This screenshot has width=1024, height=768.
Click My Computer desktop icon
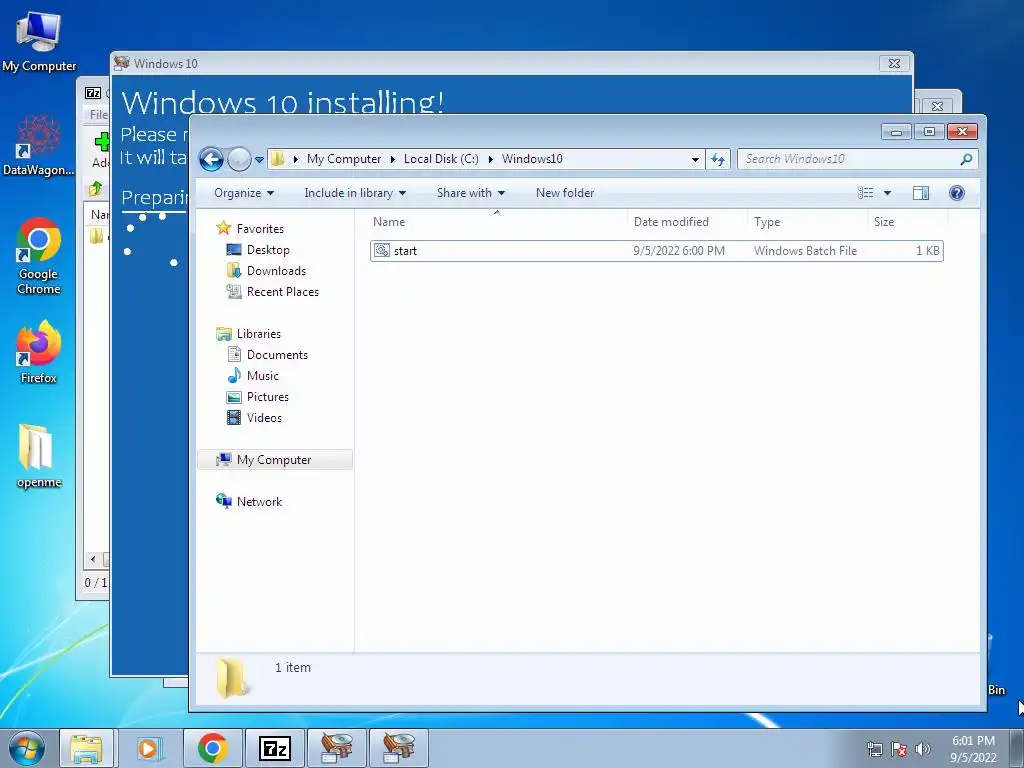39,41
